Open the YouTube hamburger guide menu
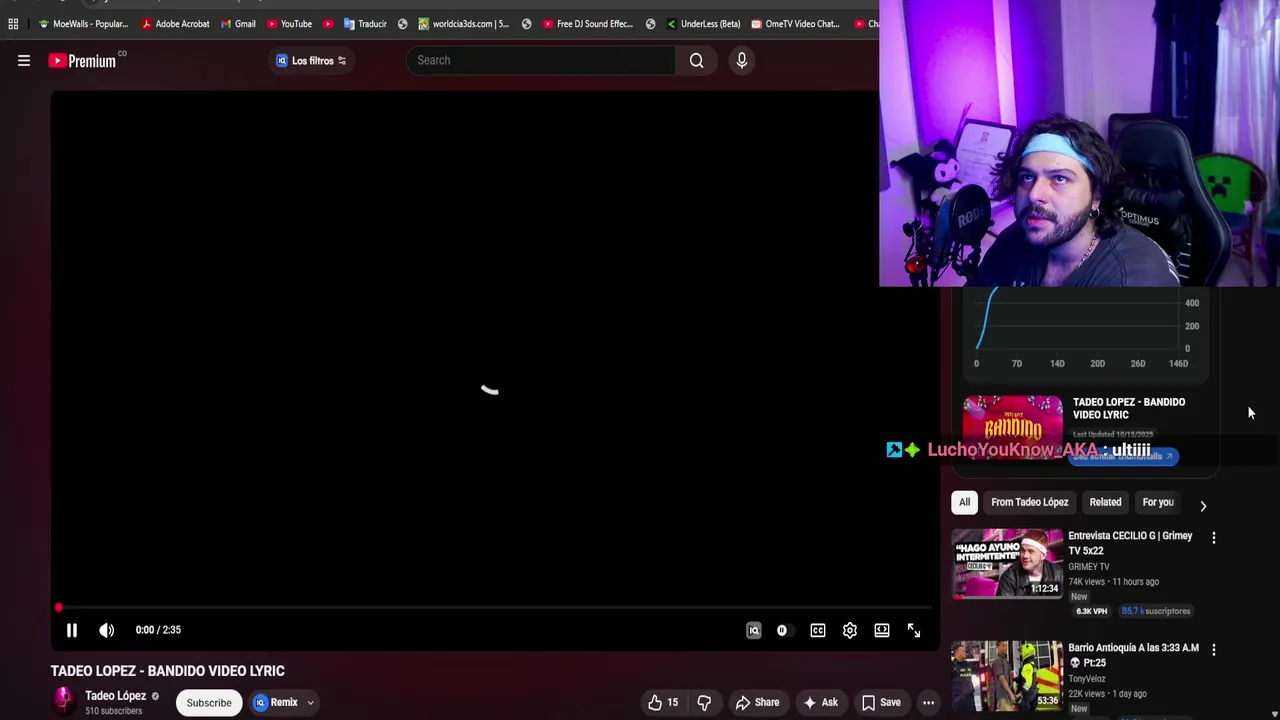This screenshot has height=720, width=1280. point(24,61)
